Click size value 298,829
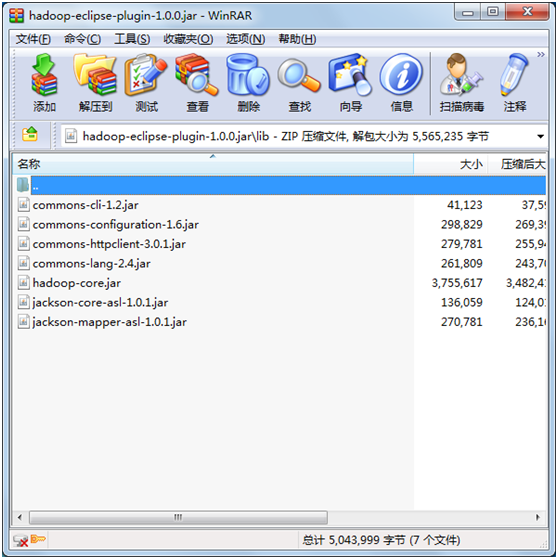The image size is (558, 559). pos(462,224)
